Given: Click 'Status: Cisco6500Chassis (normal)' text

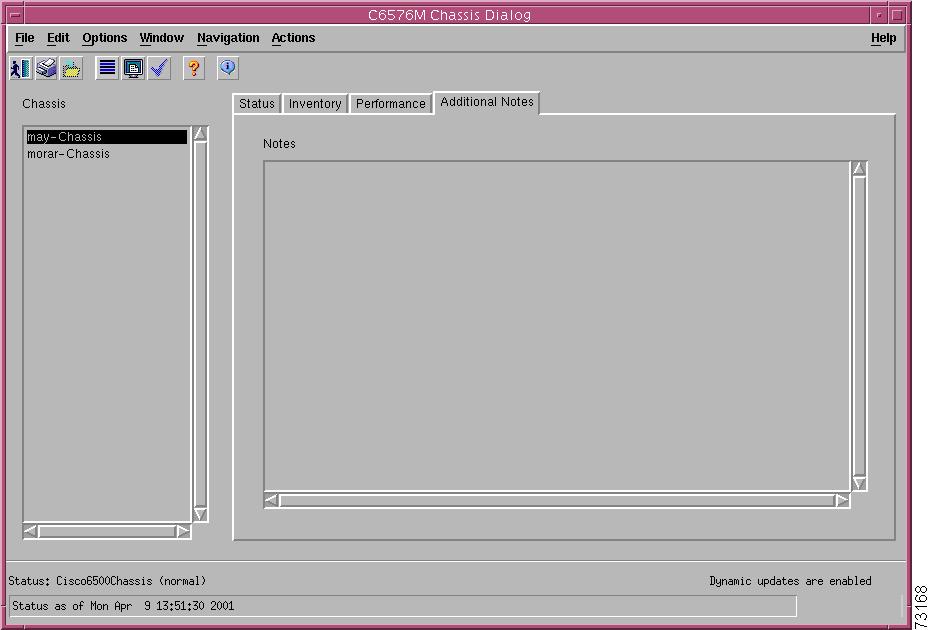Looking at the screenshot, I should (x=108, y=581).
